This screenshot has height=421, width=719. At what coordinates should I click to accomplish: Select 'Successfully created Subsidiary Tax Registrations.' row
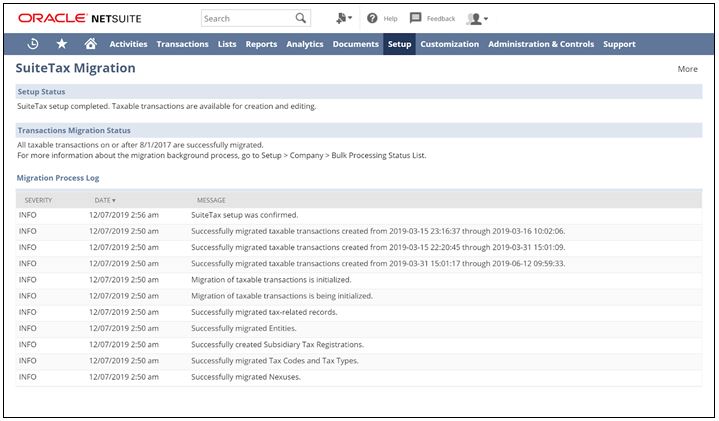point(359,344)
